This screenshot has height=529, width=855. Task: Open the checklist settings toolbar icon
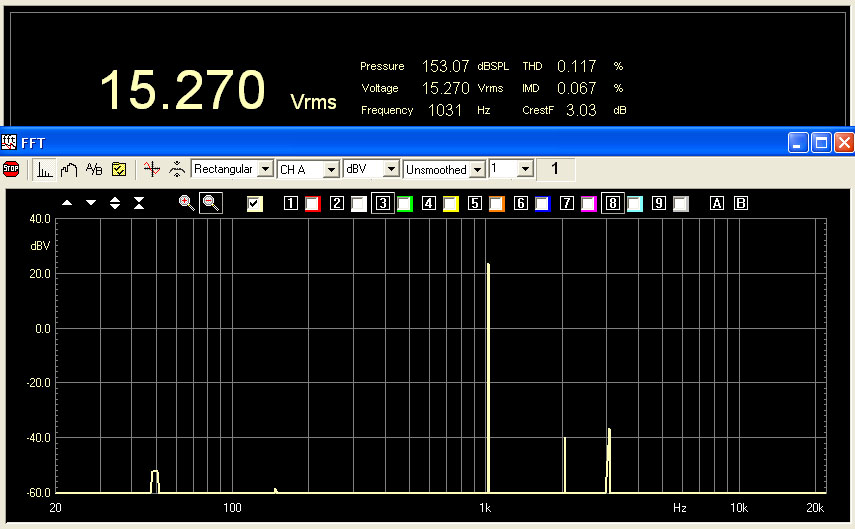point(118,169)
